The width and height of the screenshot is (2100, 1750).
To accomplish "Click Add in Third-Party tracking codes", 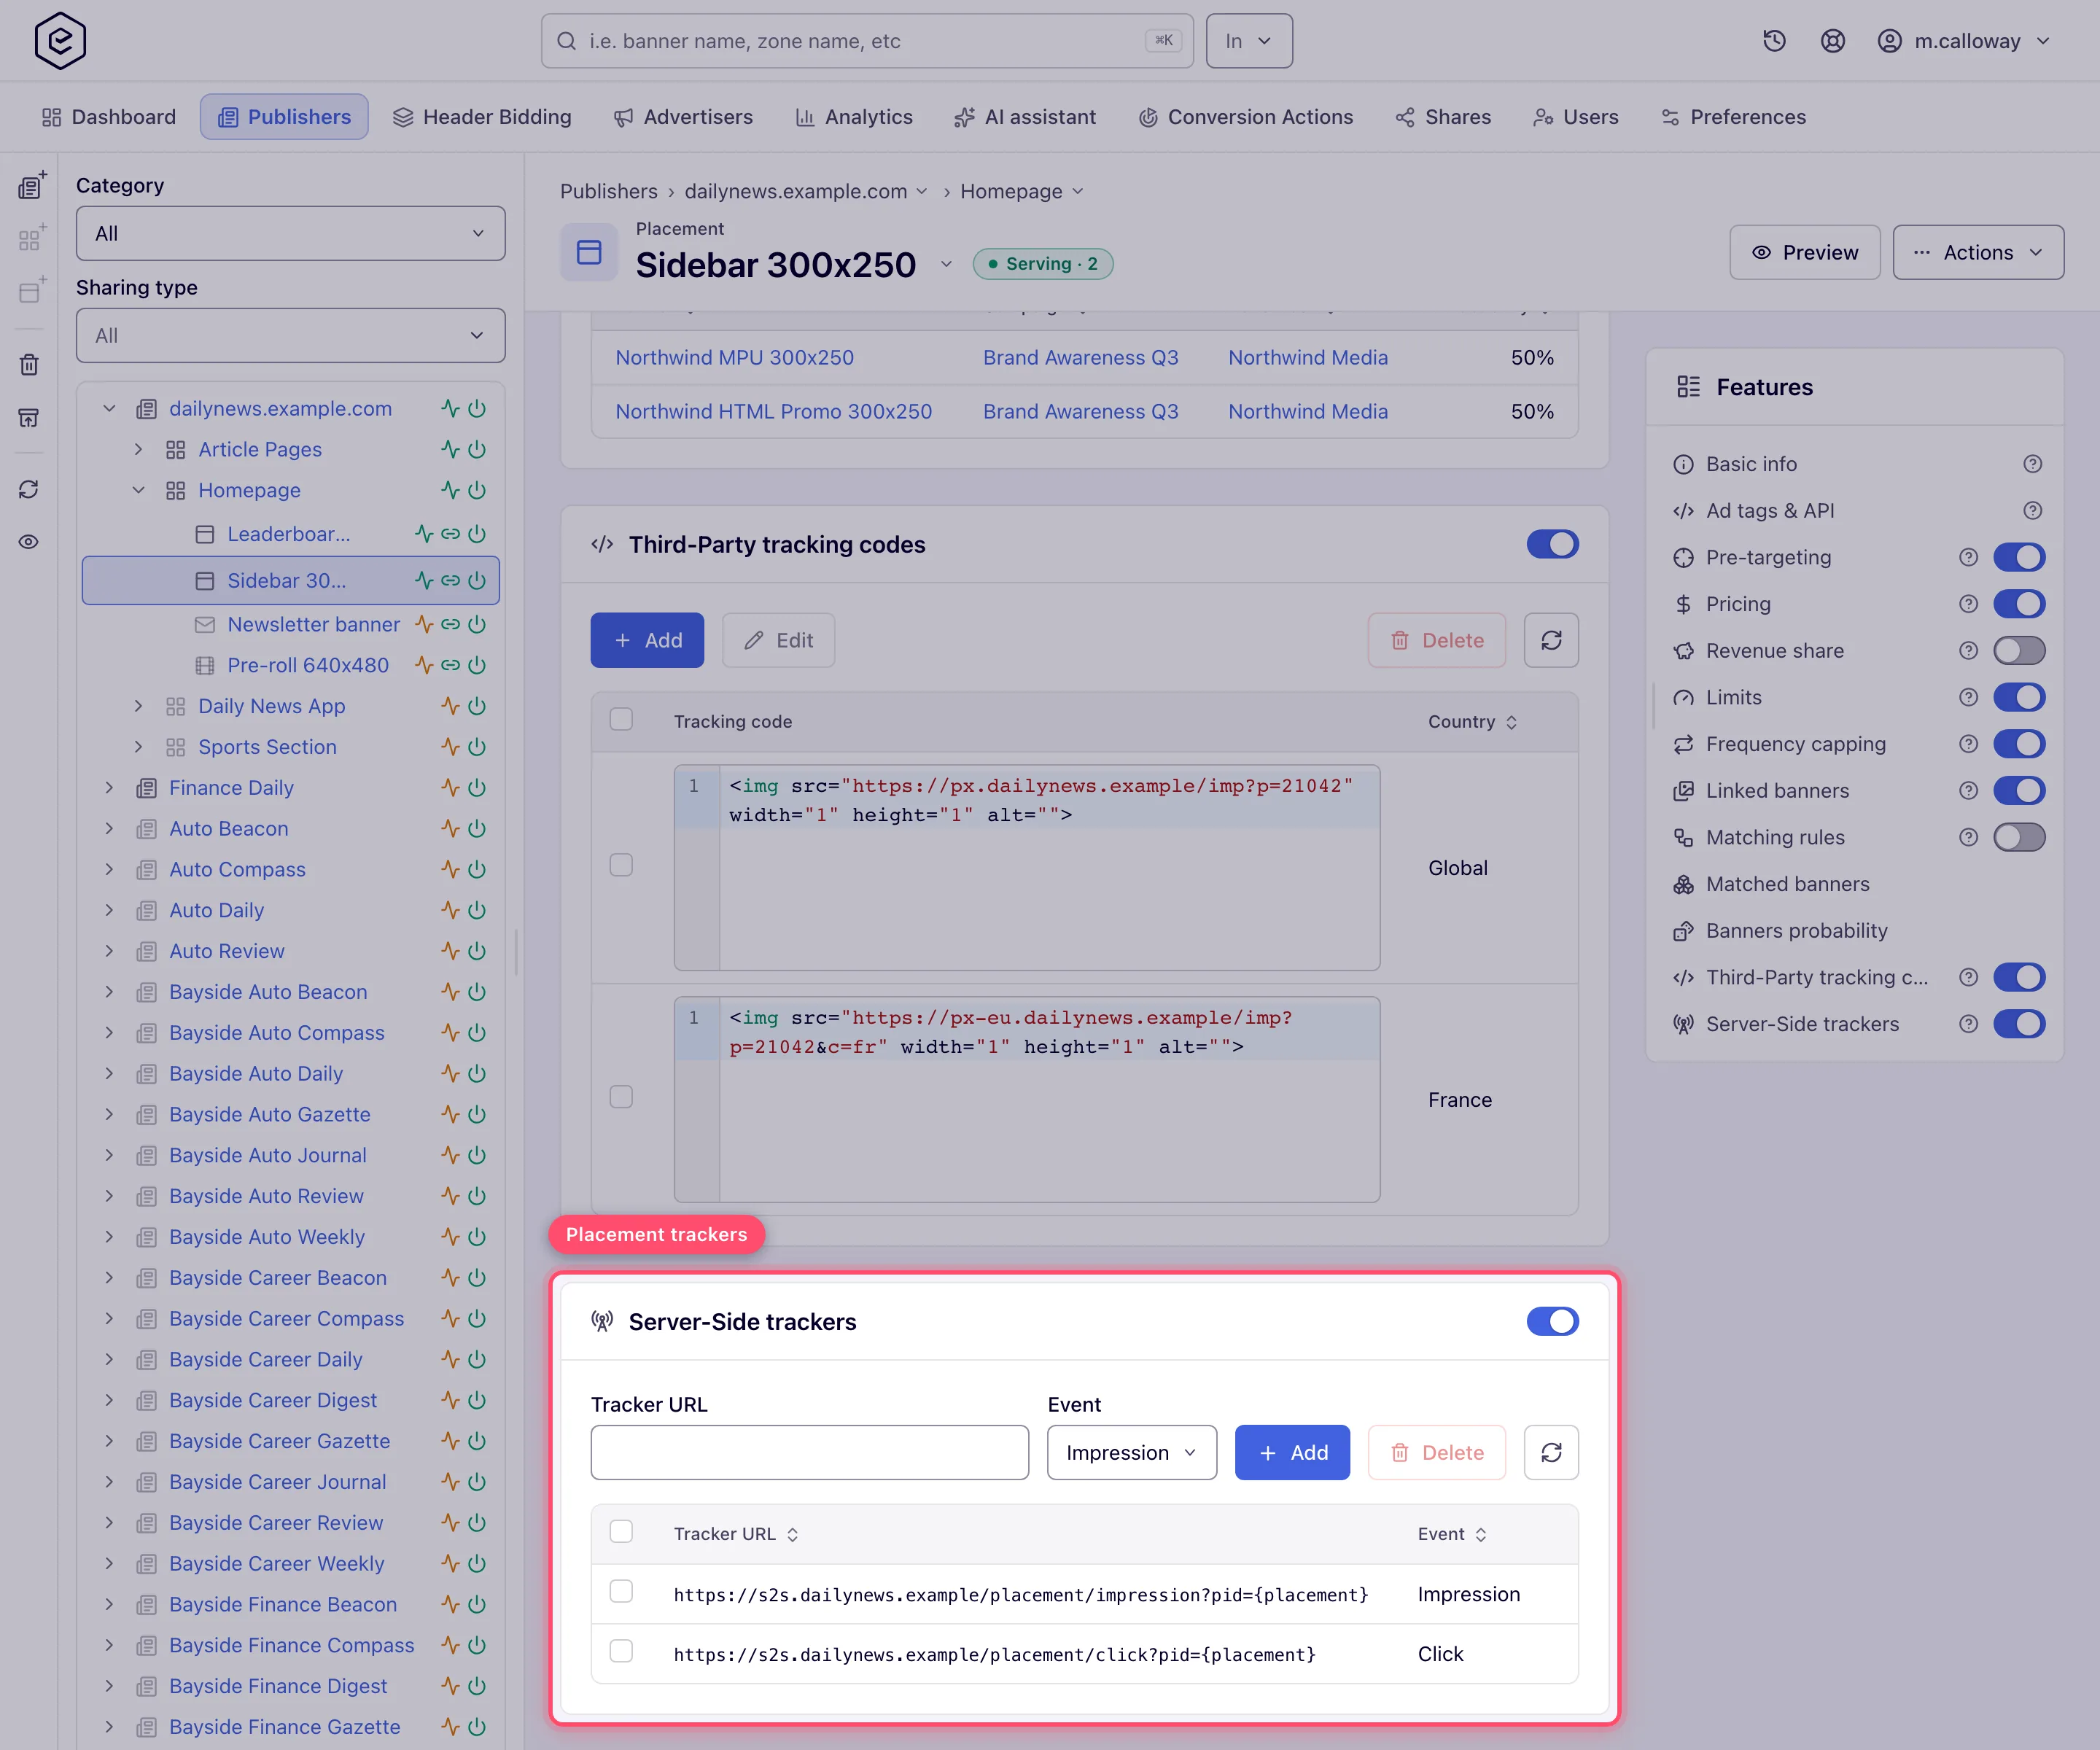I will click(647, 640).
